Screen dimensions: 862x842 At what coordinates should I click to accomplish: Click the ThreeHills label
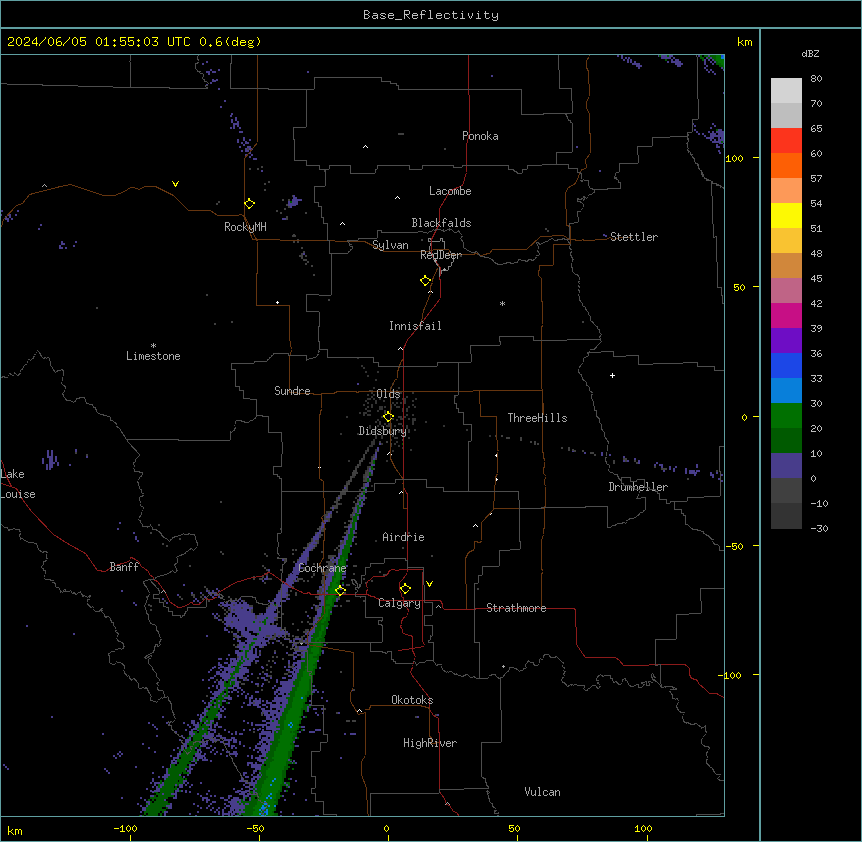(x=537, y=418)
